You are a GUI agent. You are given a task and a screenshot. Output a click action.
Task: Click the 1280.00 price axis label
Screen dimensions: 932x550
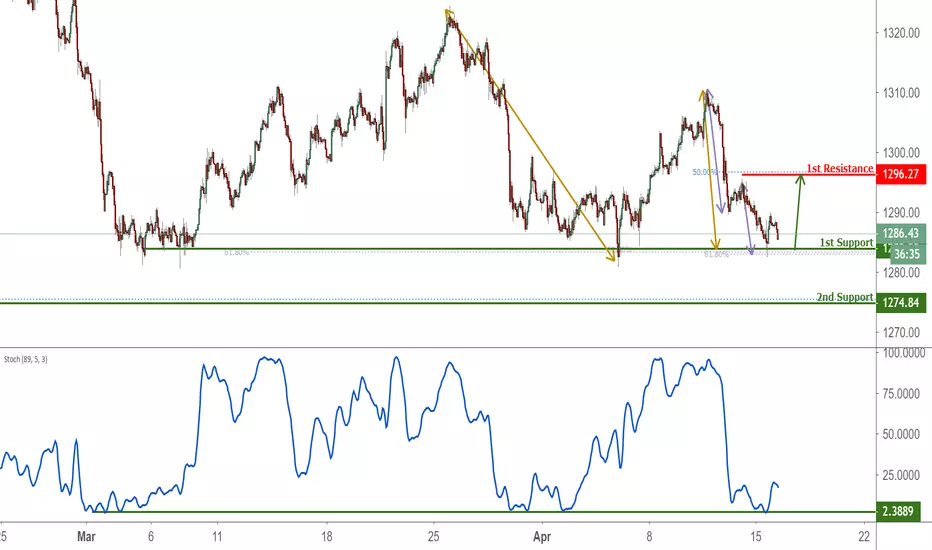pyautogui.click(x=901, y=272)
